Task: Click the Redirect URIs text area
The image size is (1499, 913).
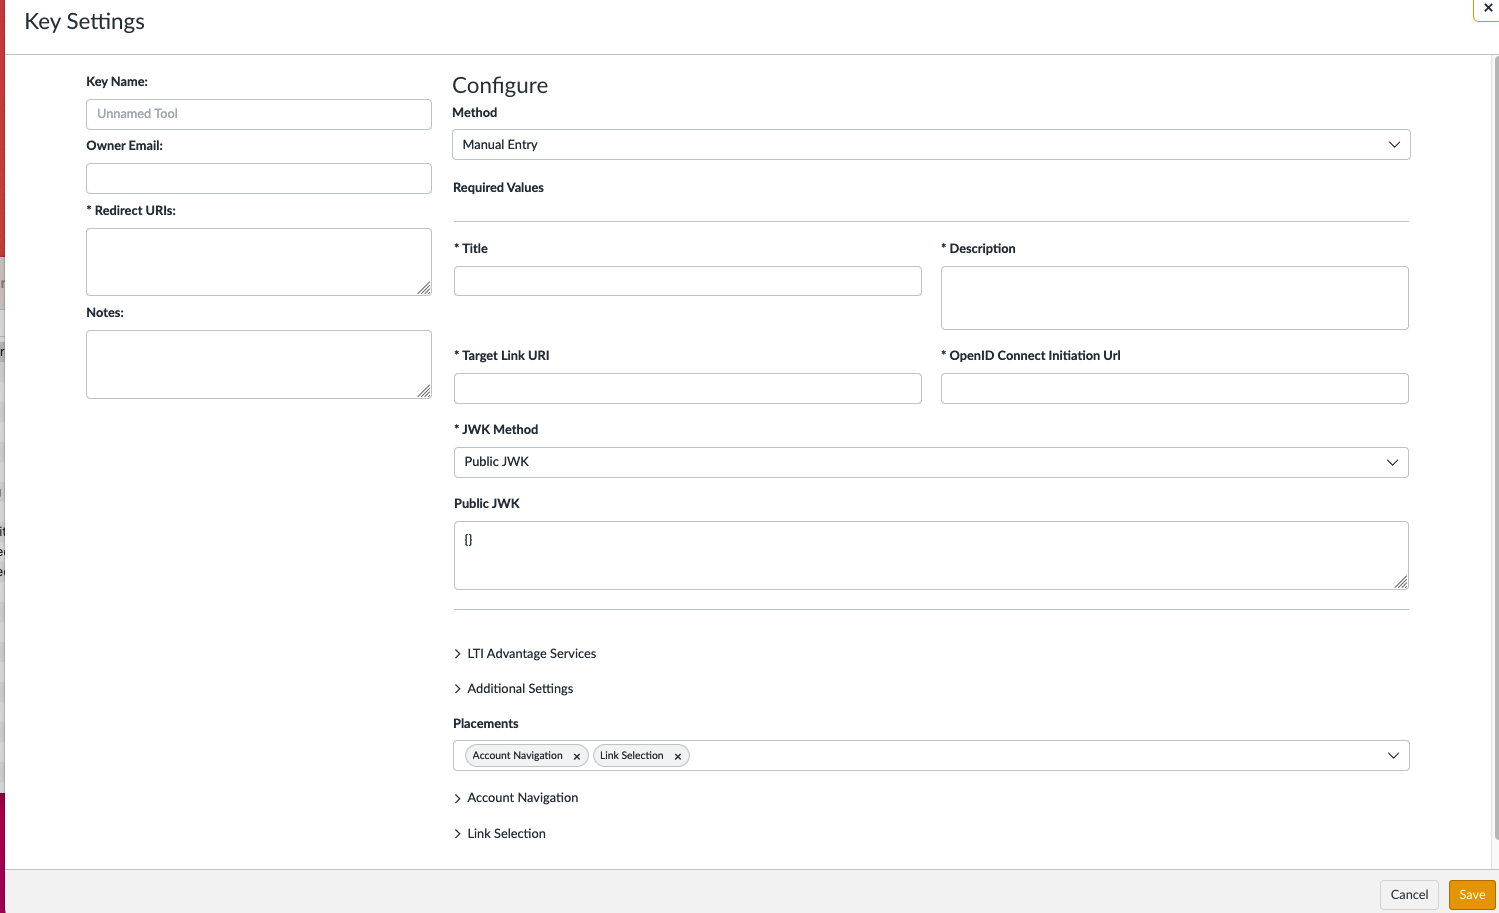Action: [258, 261]
